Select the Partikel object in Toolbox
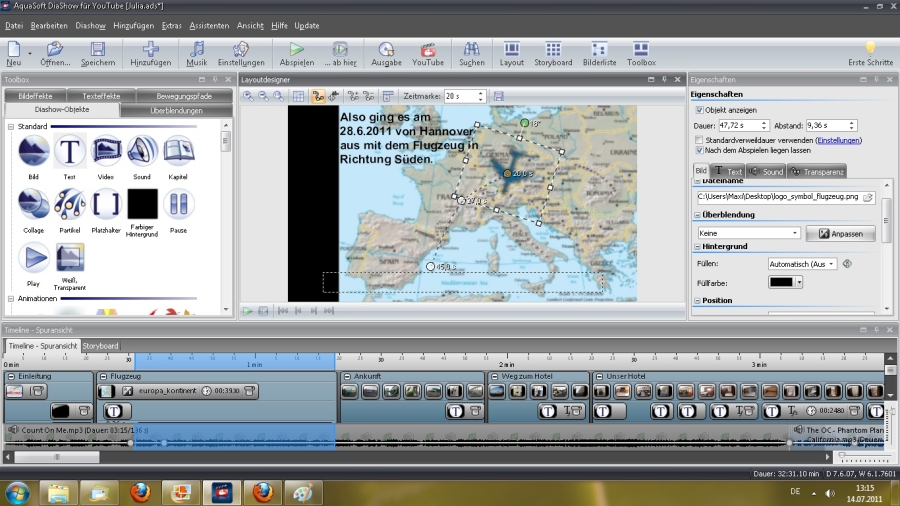Screen dimensions: 900x506 (x=69, y=204)
